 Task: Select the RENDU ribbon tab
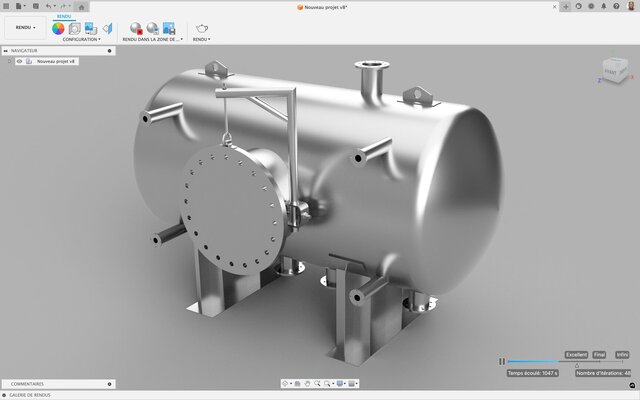point(64,17)
